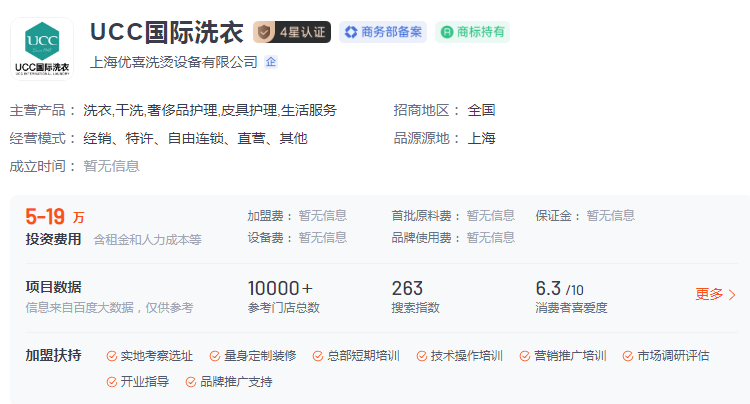This screenshot has width=750, height=404.
Task: Select the 量身定制装修 support text
Action: [260, 356]
